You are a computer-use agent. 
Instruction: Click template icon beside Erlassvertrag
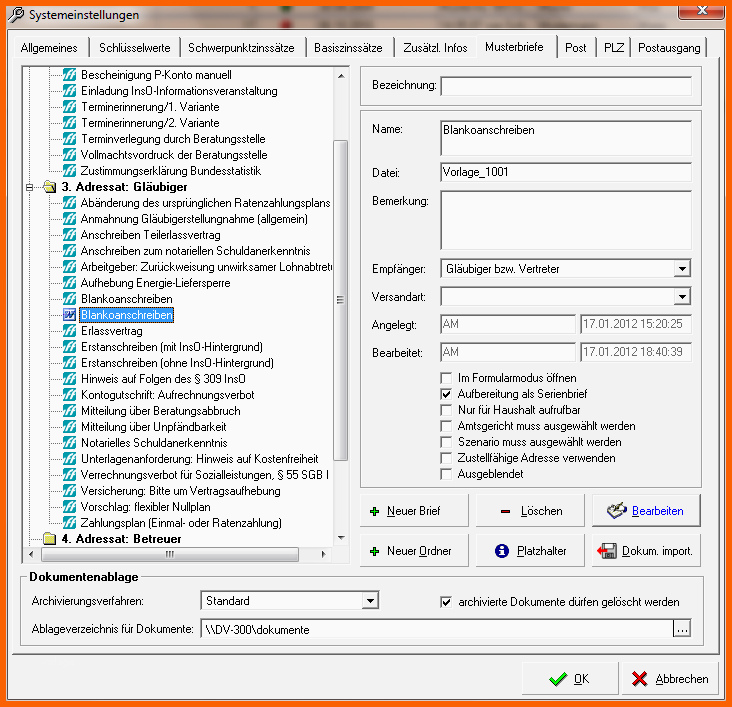click(x=69, y=331)
